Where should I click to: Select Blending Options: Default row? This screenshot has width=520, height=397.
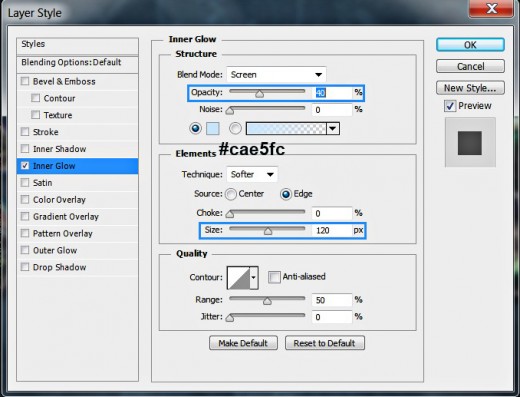77,64
